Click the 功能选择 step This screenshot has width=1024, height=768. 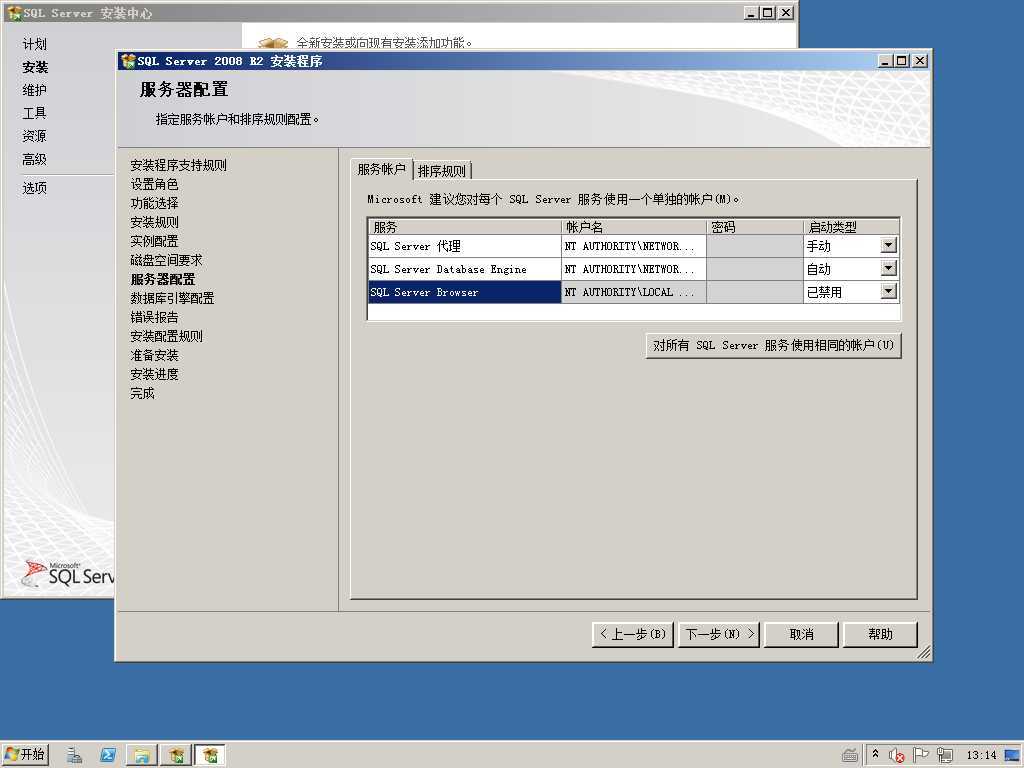pyautogui.click(x=154, y=203)
